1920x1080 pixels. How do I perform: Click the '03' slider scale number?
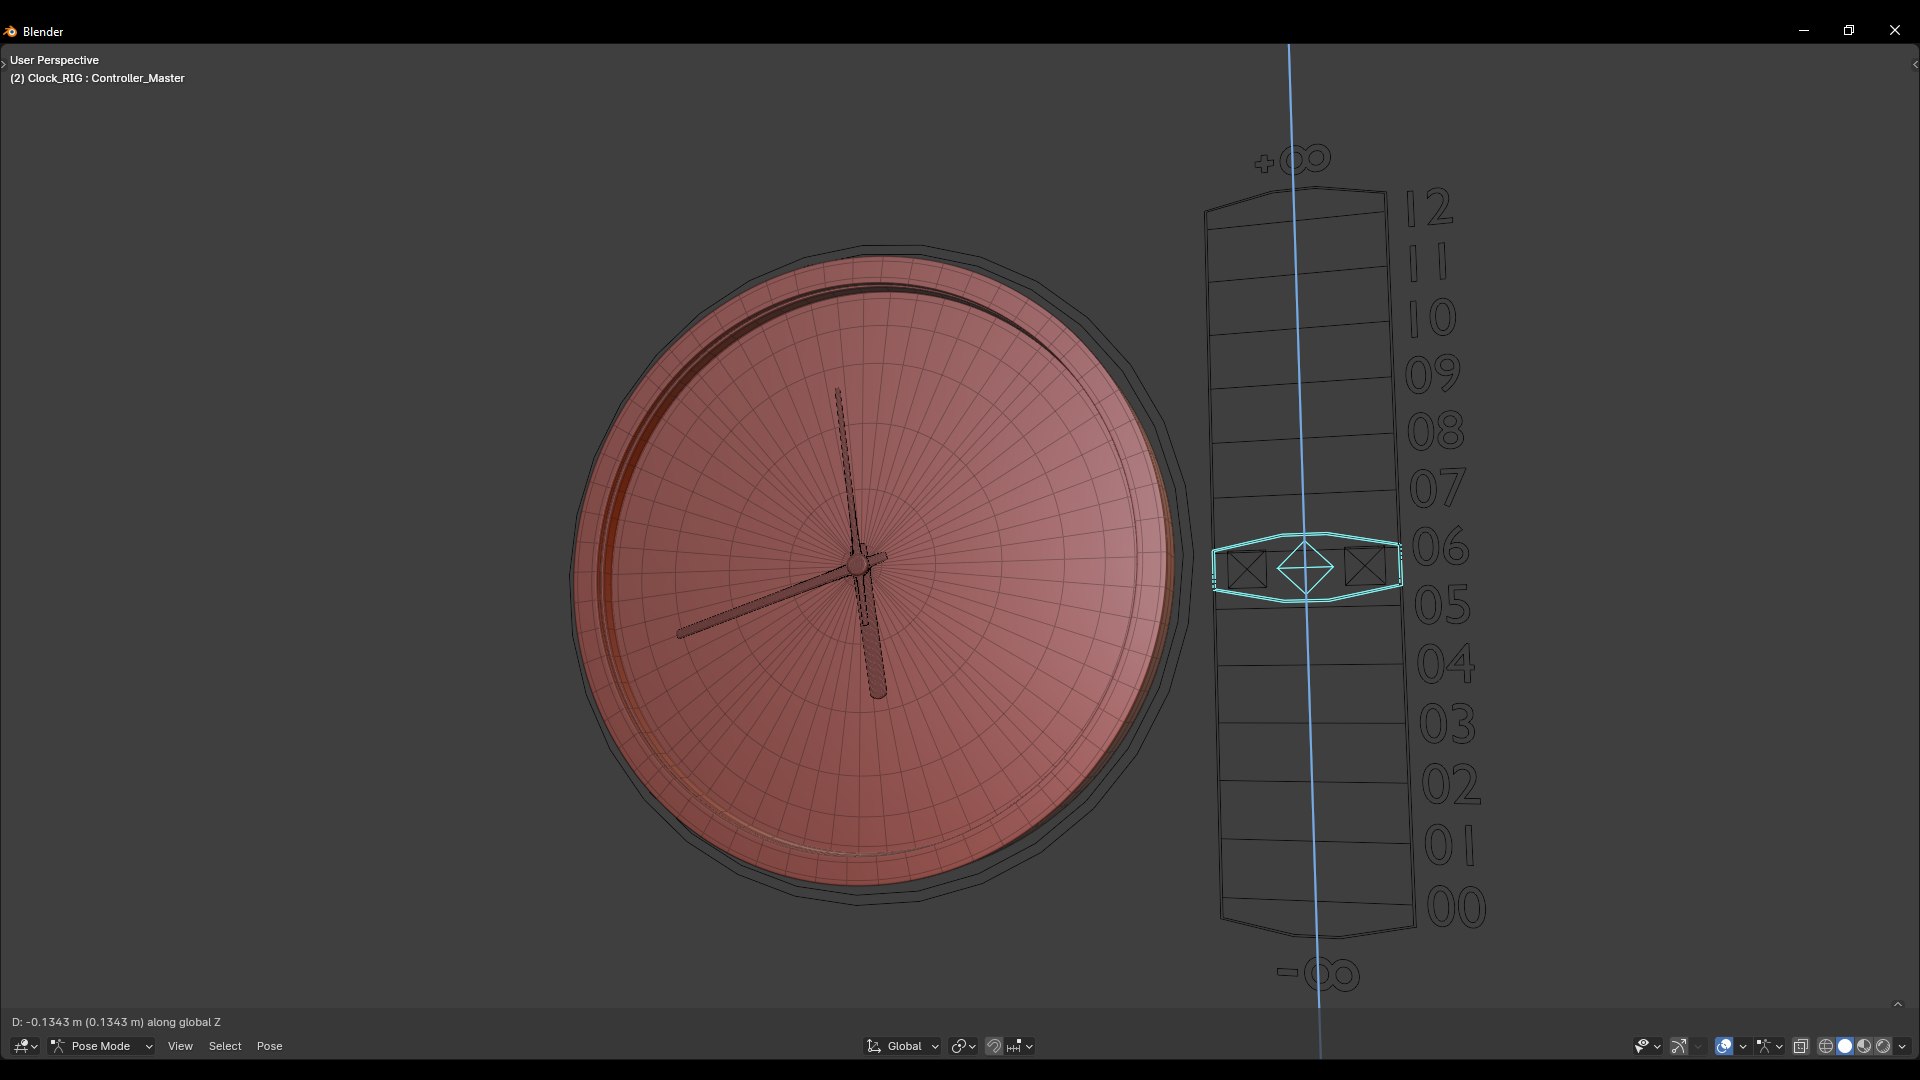pos(1447,723)
